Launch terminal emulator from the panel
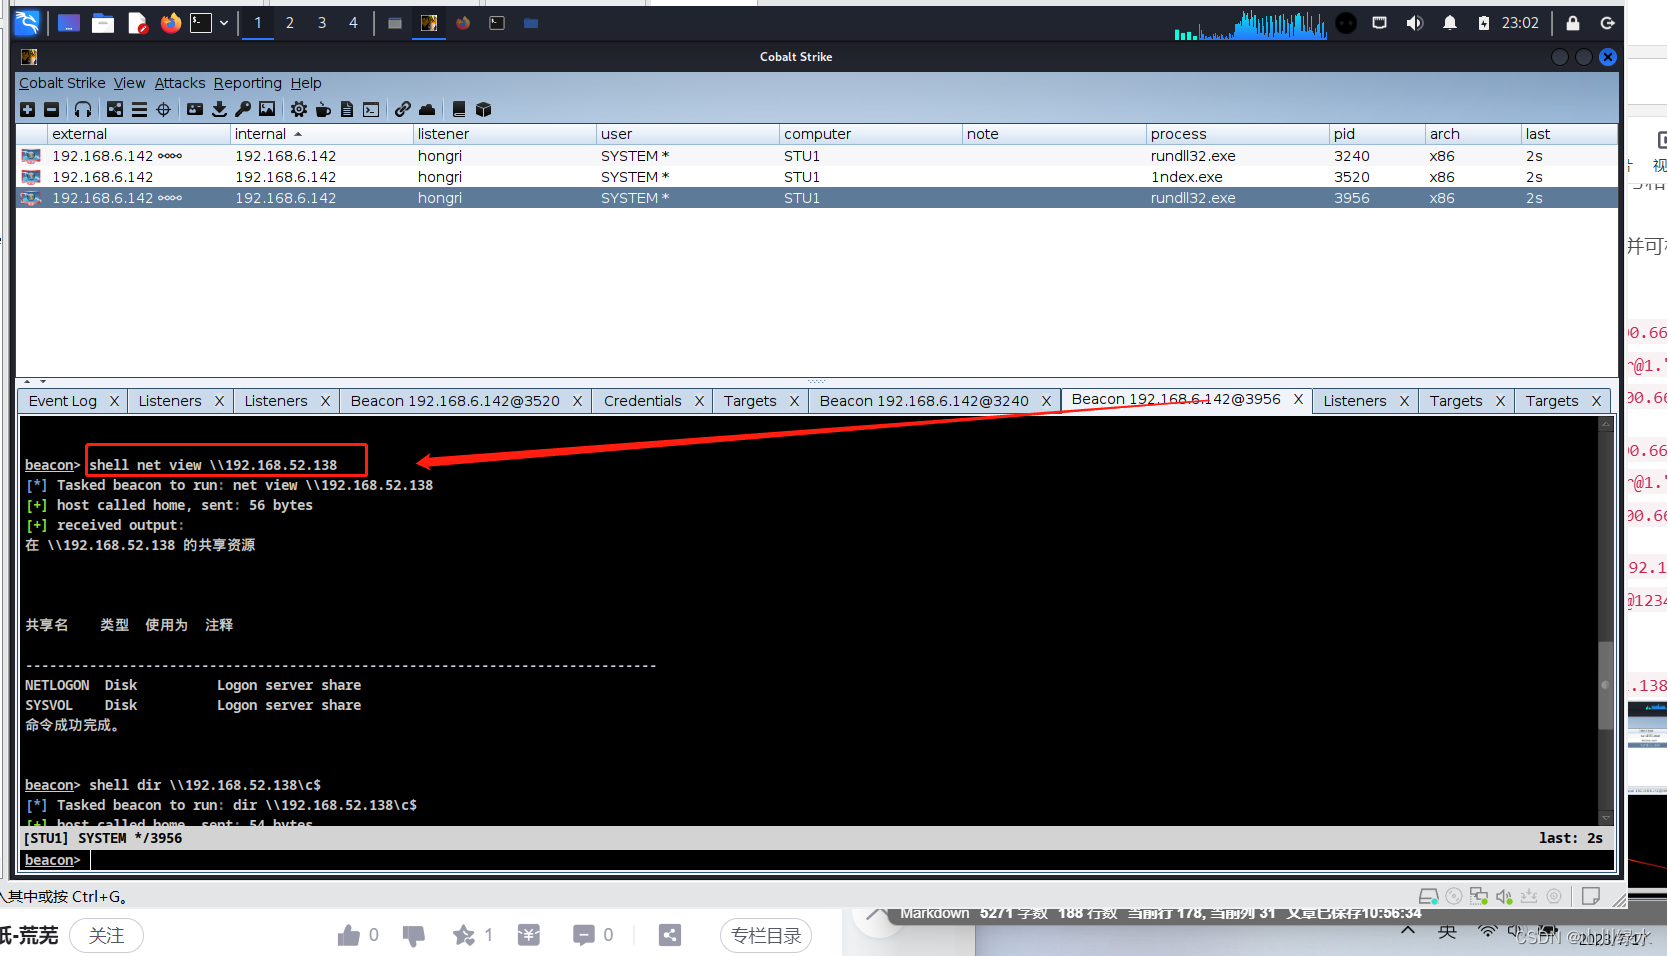Viewport: 1668px width, 956px height. [x=201, y=23]
